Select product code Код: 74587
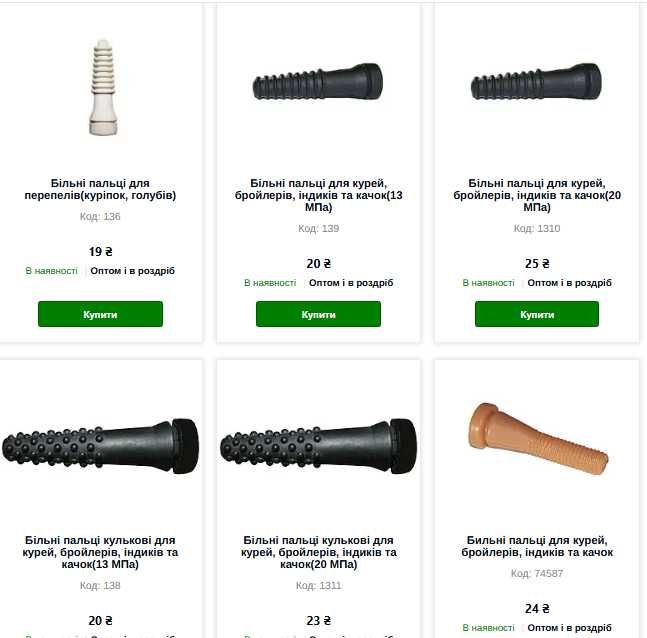 coord(536,573)
